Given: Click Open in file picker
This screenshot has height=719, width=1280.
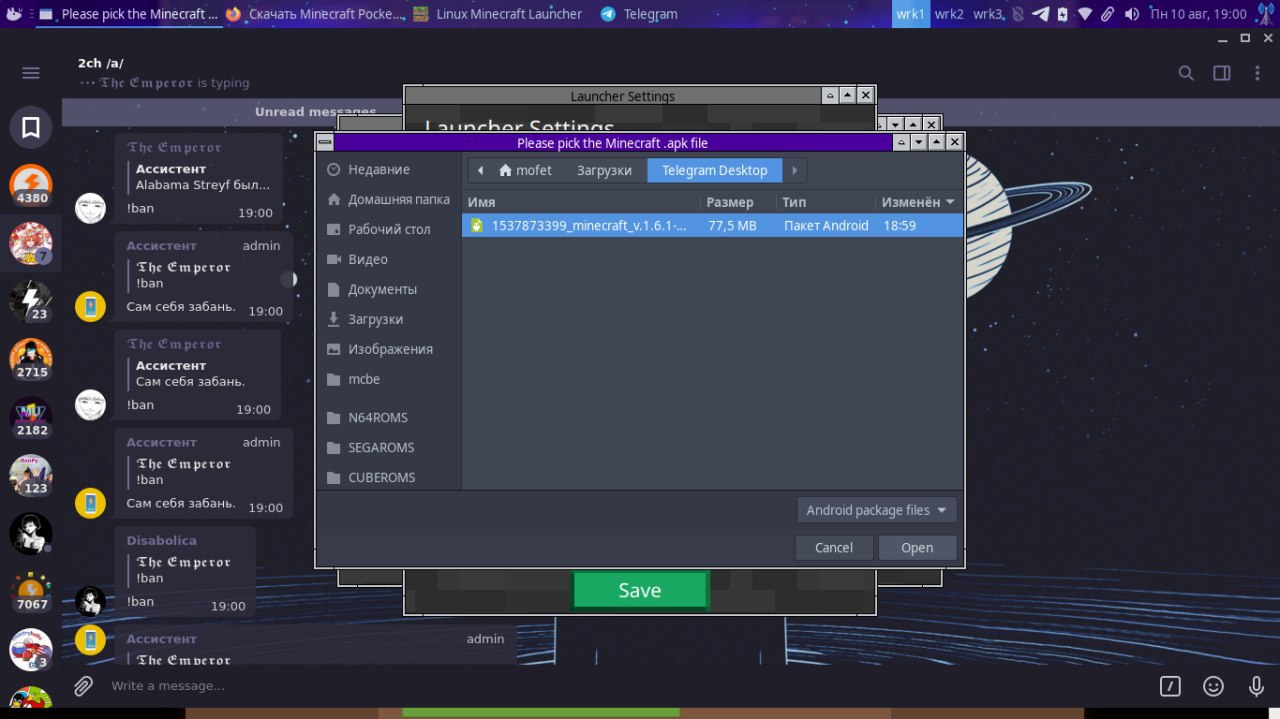Looking at the screenshot, I should tap(917, 547).
